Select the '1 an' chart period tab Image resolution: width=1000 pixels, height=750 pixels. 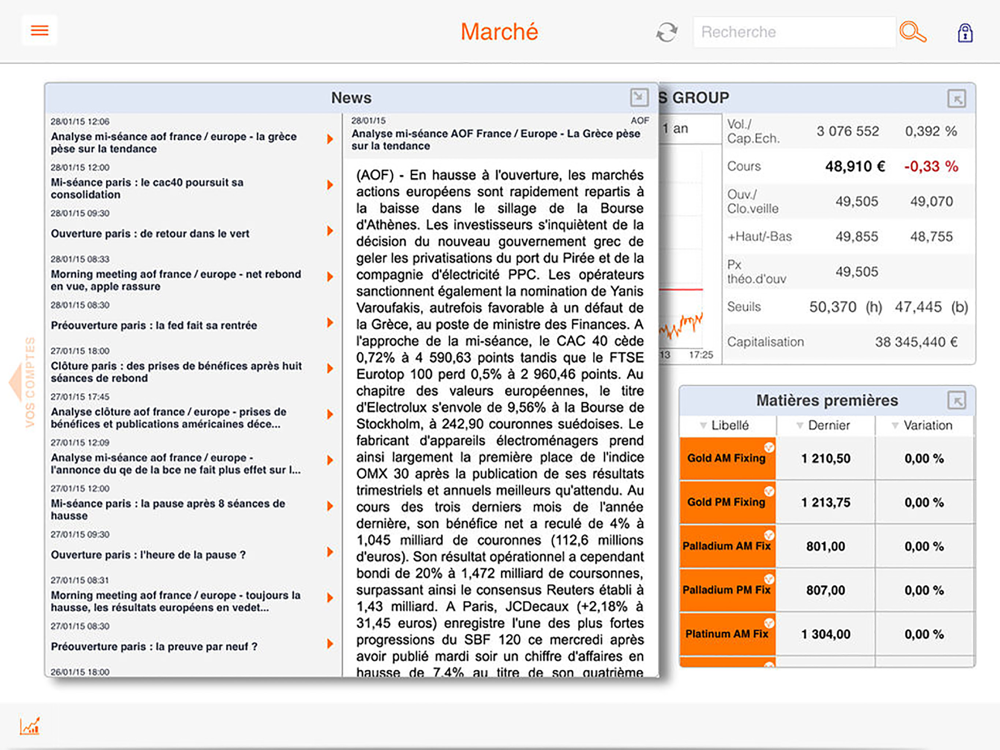(684, 129)
